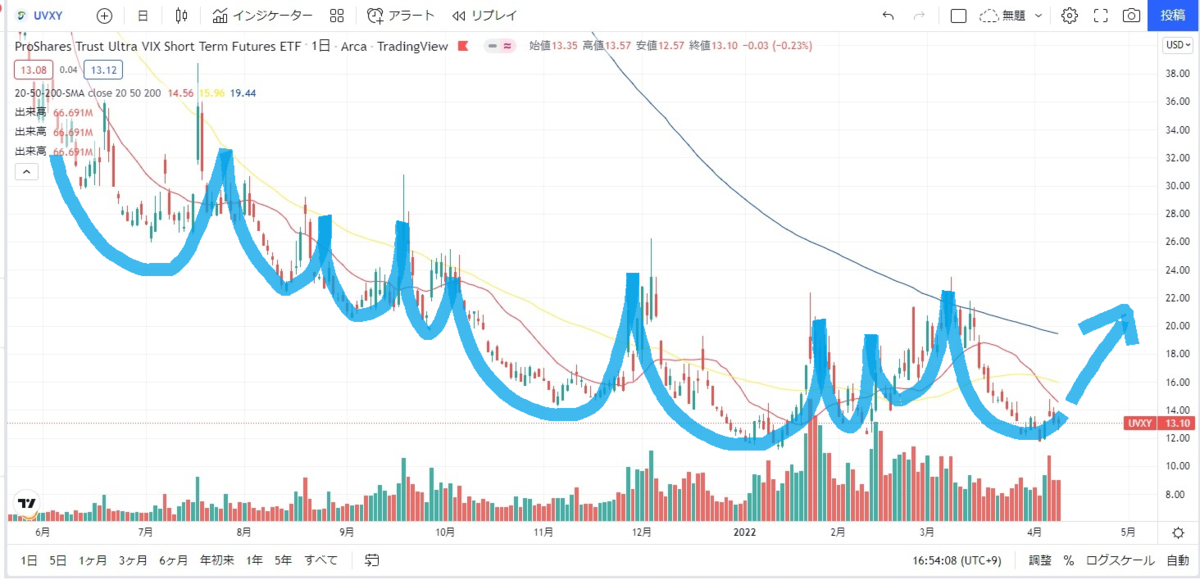Click the 13.08 sell price box
Image resolution: width=1200 pixels, height=580 pixels.
tap(34, 70)
